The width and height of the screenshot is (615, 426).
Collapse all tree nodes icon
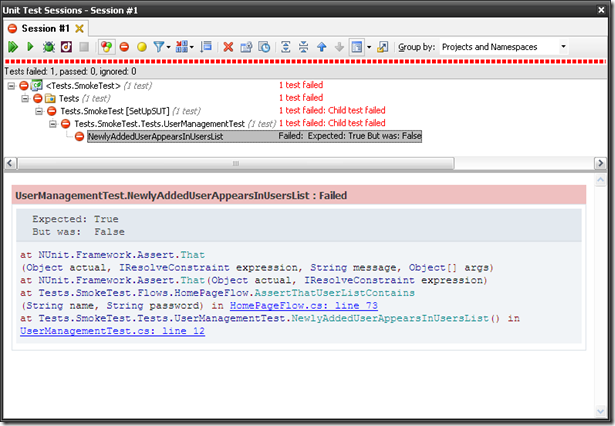(x=304, y=47)
